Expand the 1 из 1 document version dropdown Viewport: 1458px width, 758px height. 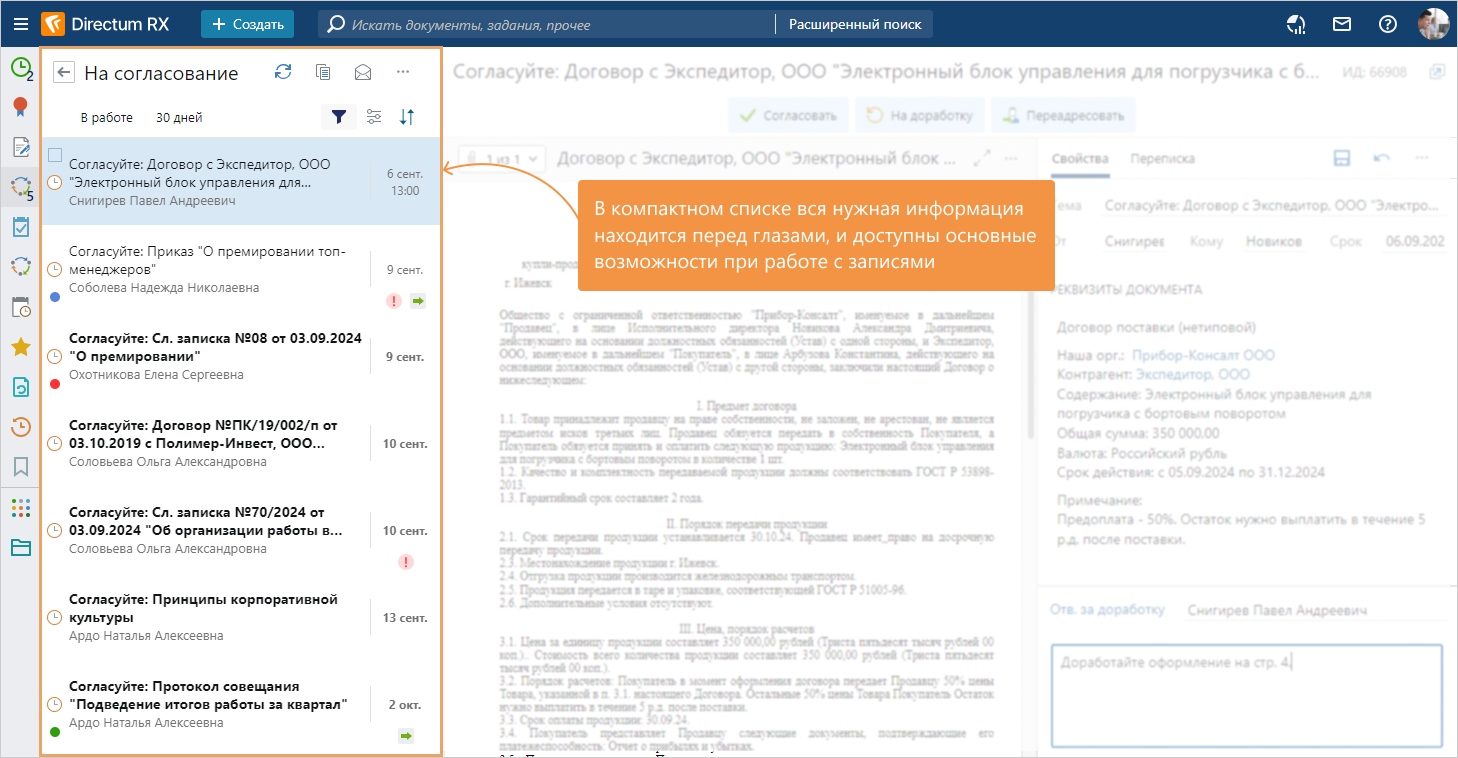point(504,158)
